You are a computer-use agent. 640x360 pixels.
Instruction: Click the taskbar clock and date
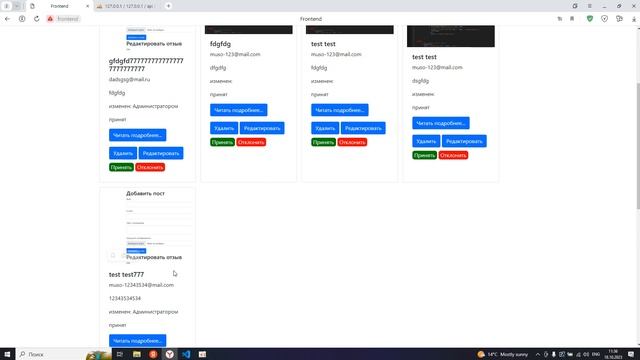point(613,354)
